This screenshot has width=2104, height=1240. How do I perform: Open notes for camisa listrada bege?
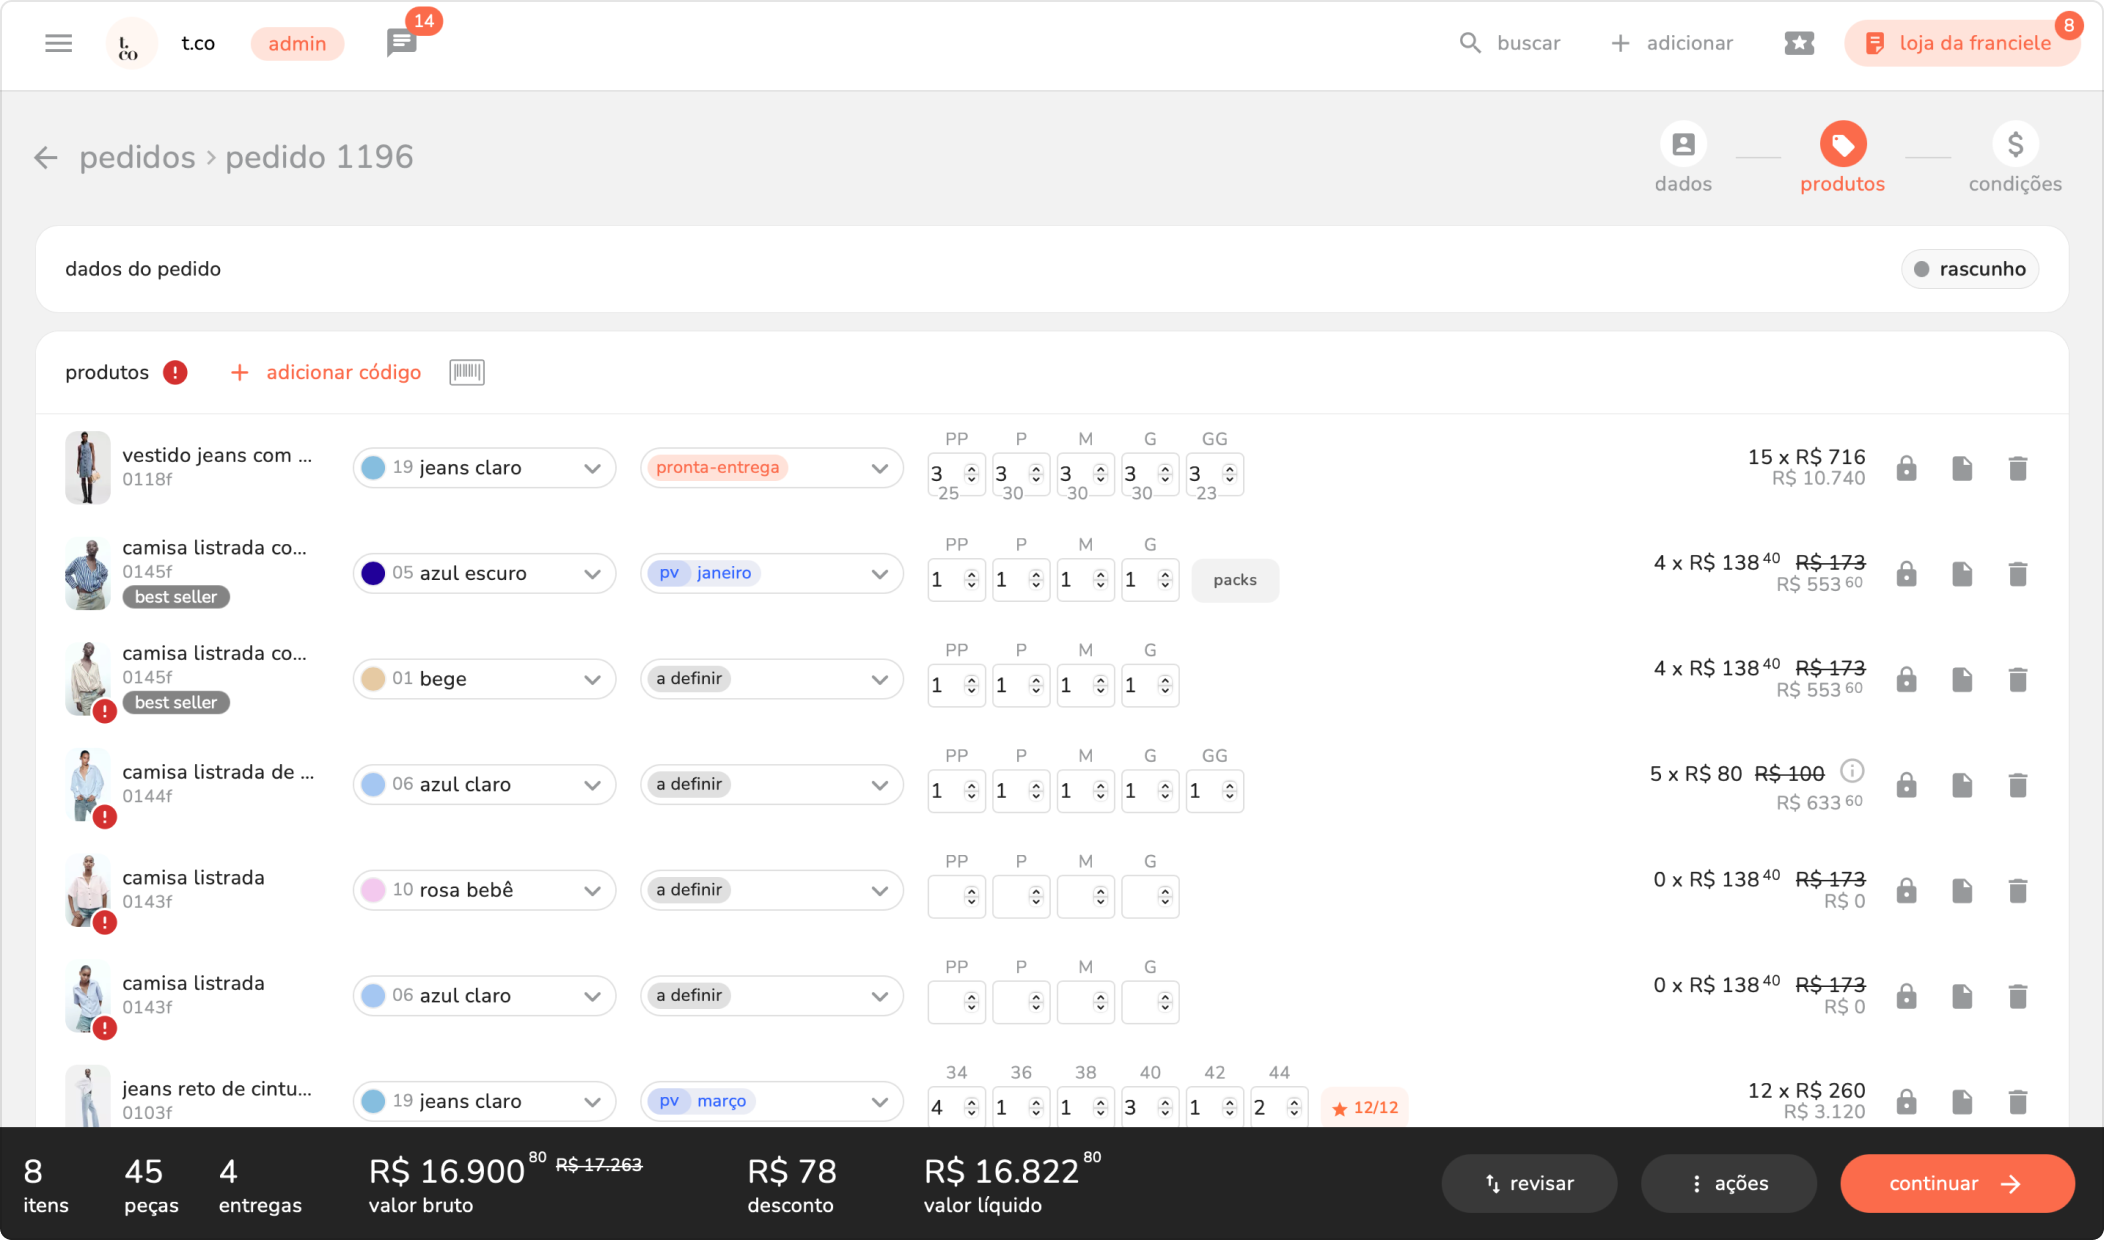click(1961, 680)
